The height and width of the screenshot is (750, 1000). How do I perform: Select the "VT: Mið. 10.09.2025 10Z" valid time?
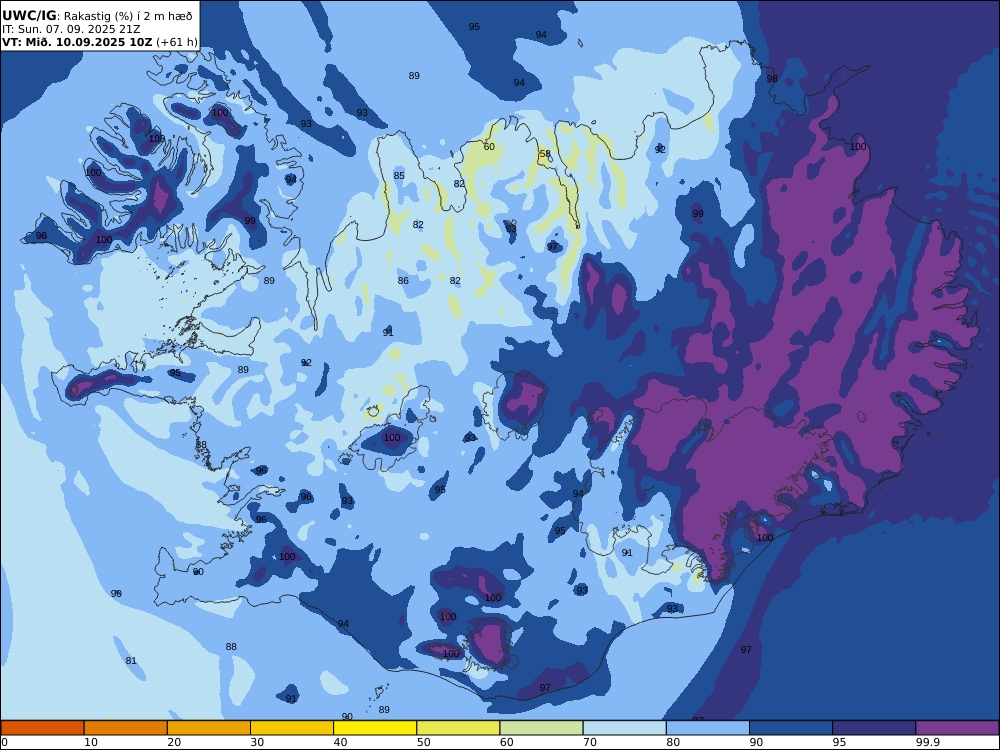pyautogui.click(x=77, y=42)
